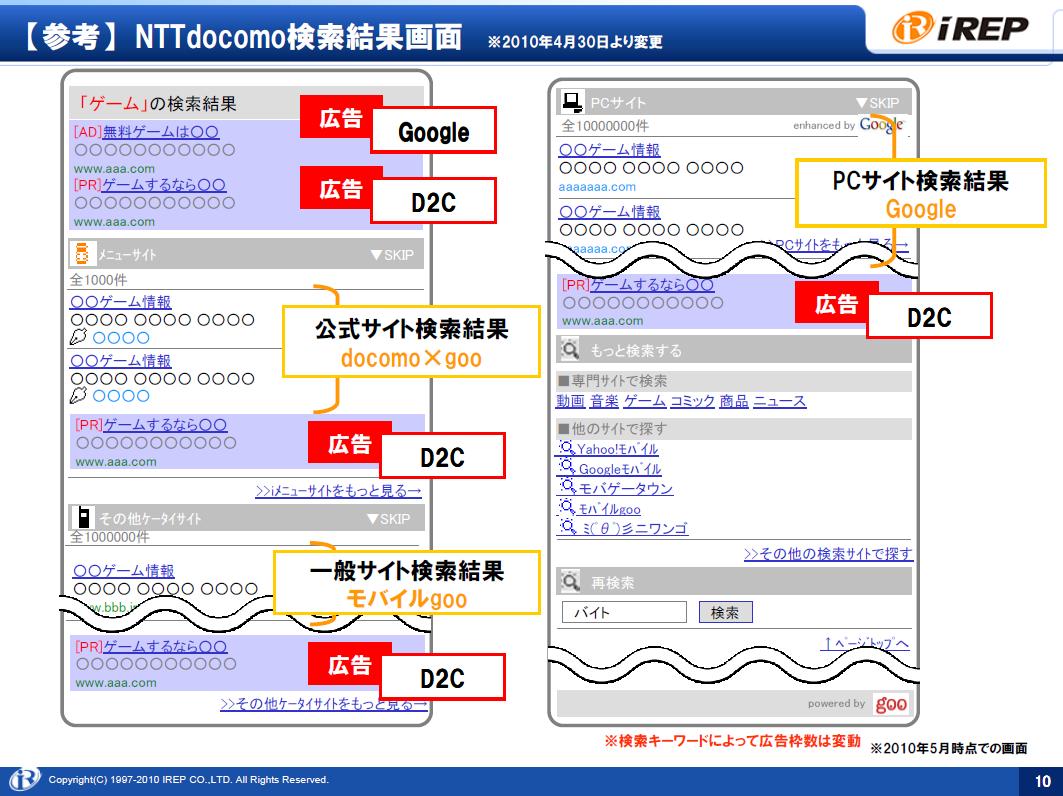Click >>iメニューサイトをもっと見る→ link
Viewport: 1063px width, 796px height.
338,491
